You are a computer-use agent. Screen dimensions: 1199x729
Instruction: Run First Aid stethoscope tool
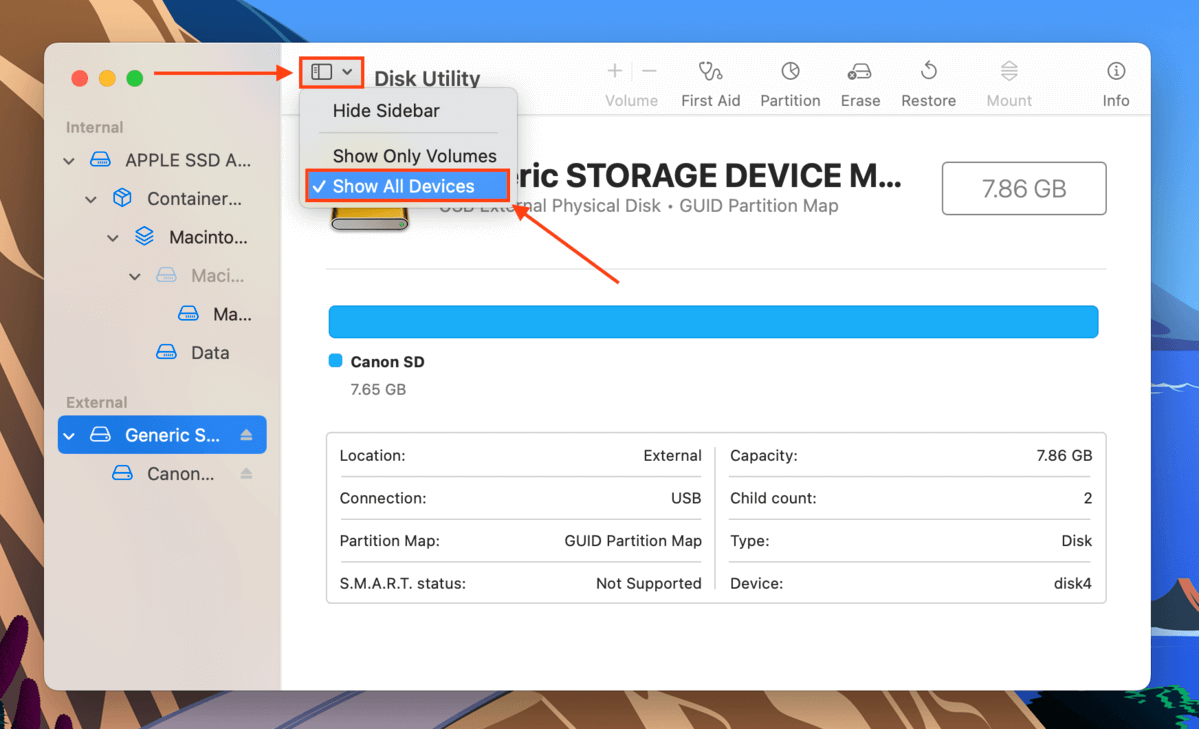click(x=710, y=72)
